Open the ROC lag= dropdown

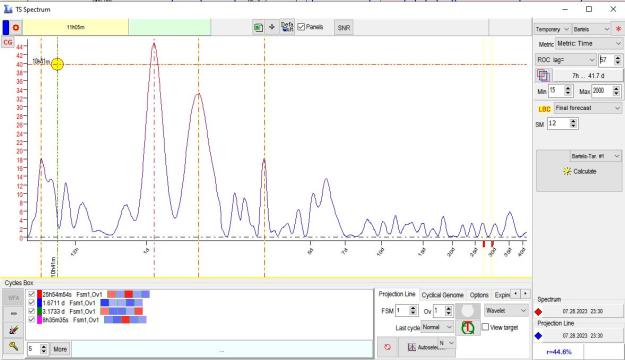coord(566,60)
